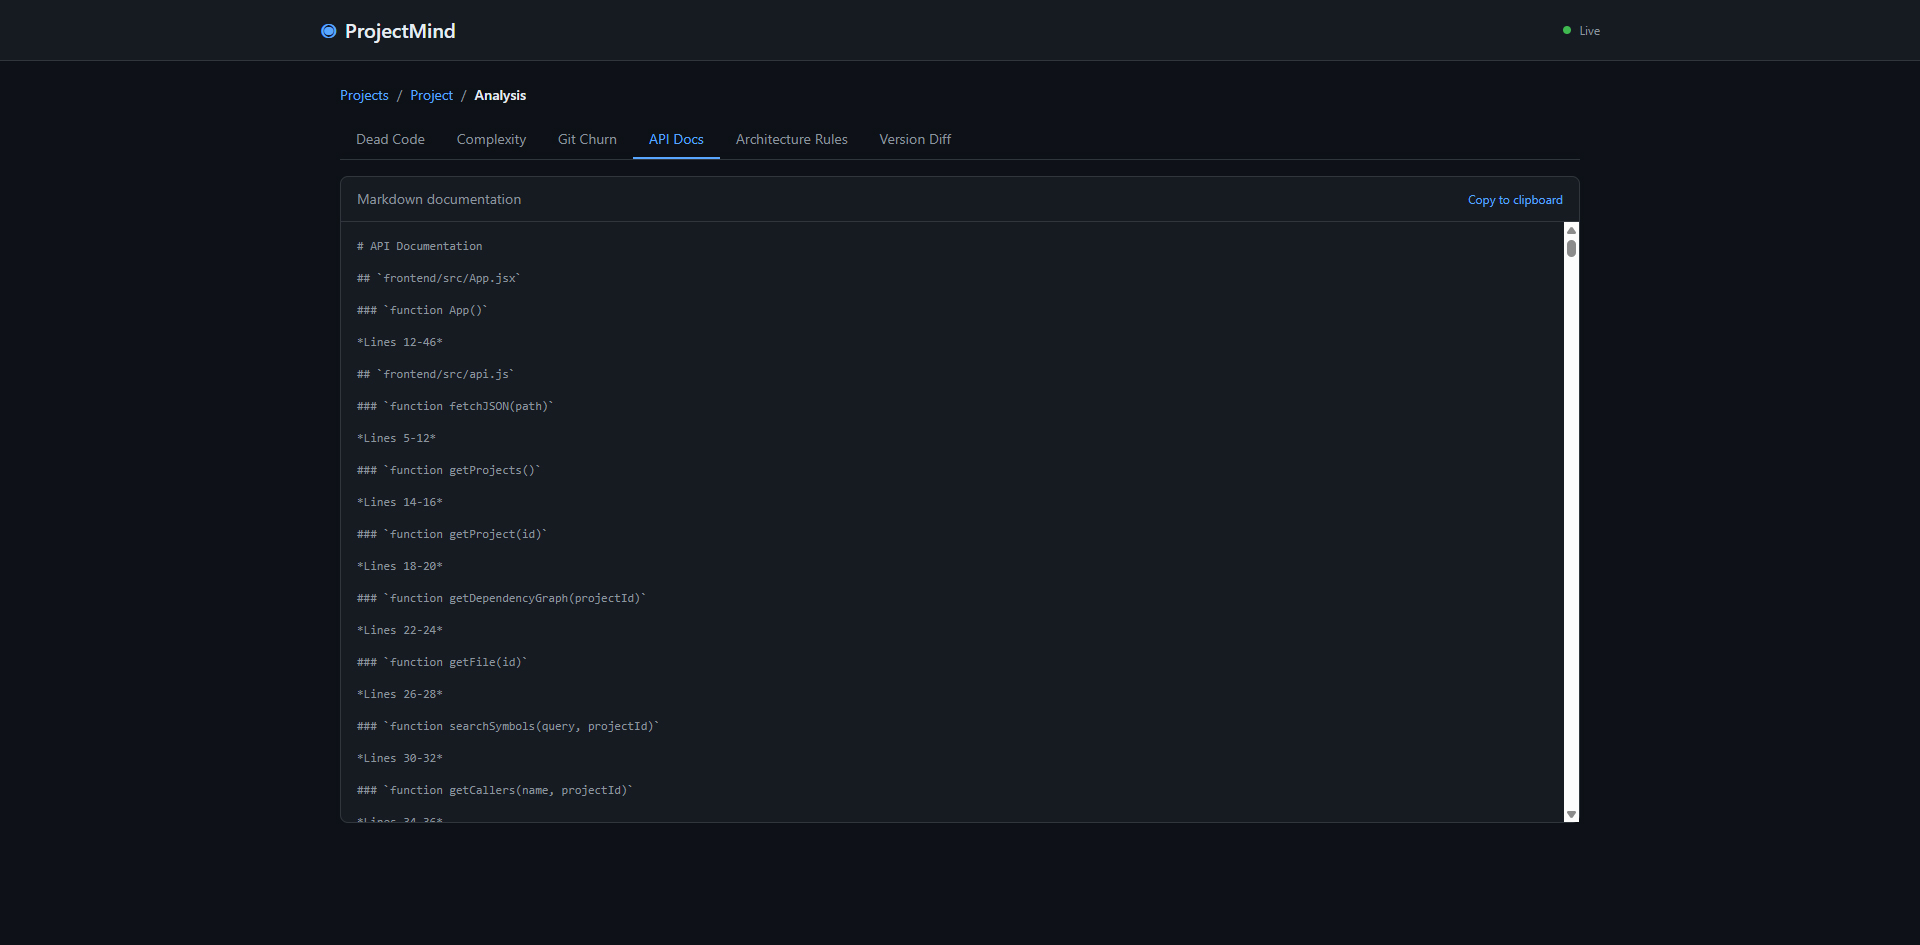Open the Dead Code tab

[x=390, y=139]
